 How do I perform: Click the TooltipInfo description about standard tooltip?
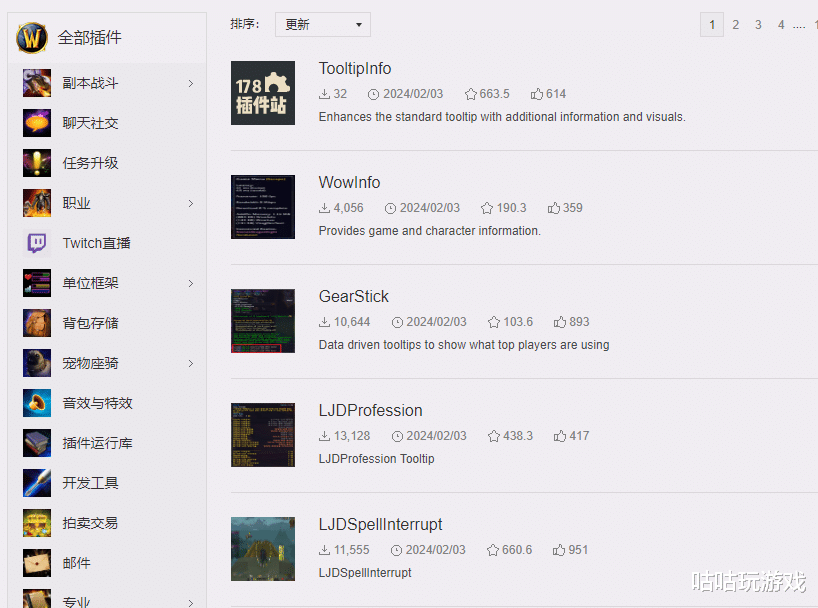(502, 117)
